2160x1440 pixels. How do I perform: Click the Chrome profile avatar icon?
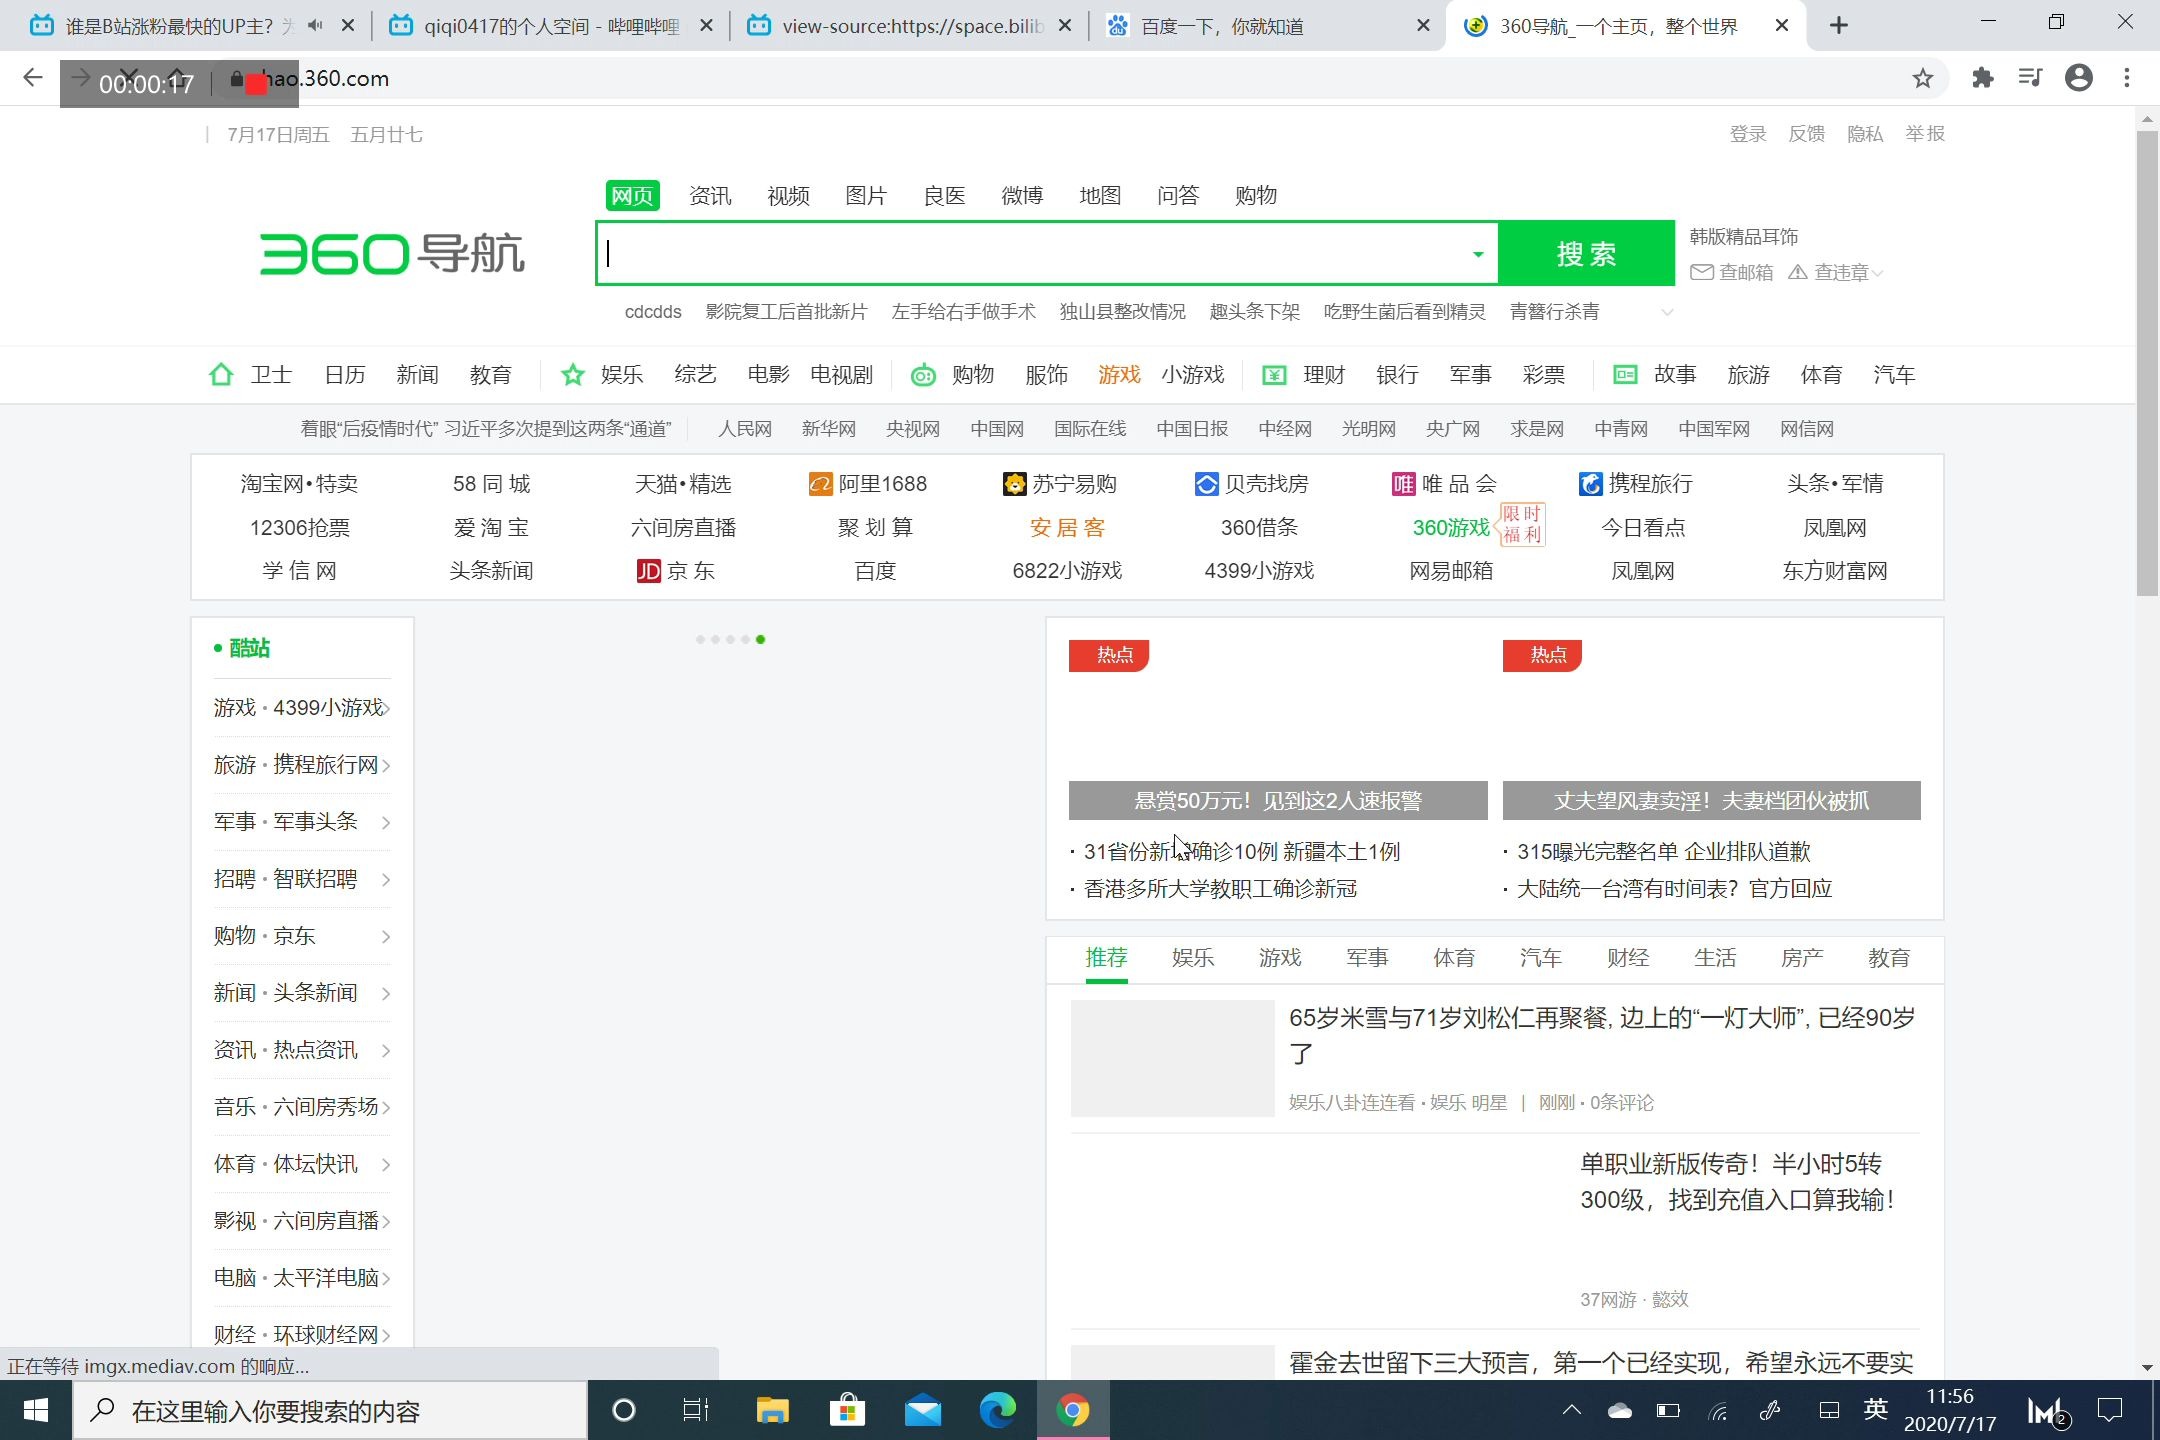pos(2079,78)
